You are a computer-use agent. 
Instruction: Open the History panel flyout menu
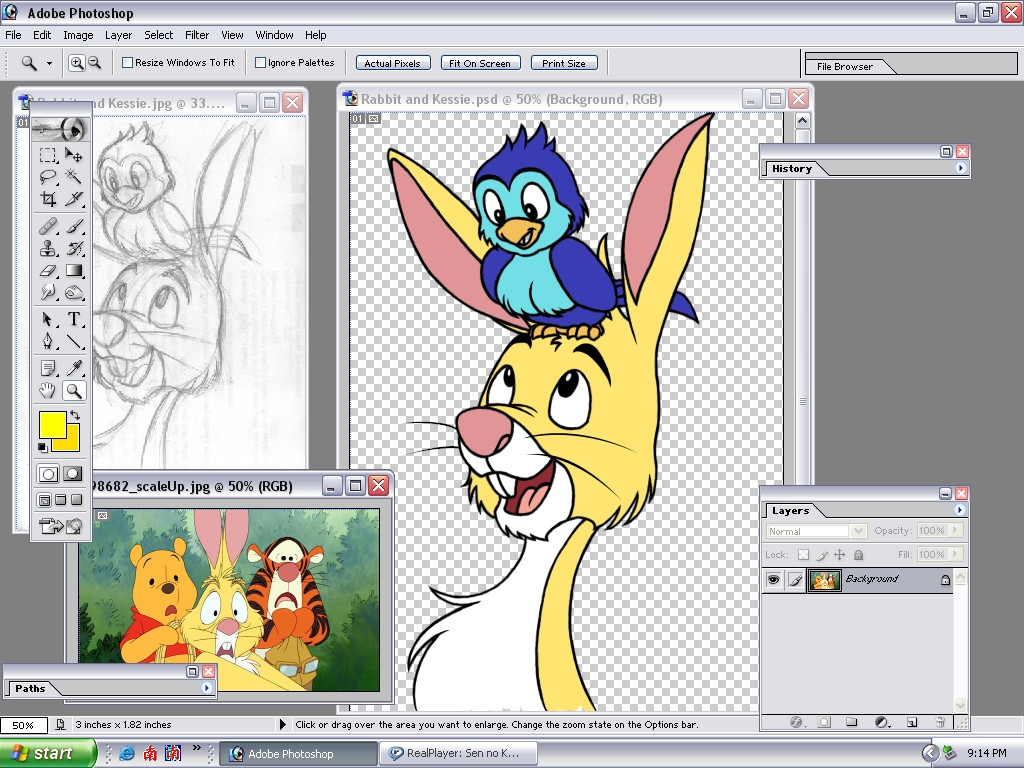(960, 168)
